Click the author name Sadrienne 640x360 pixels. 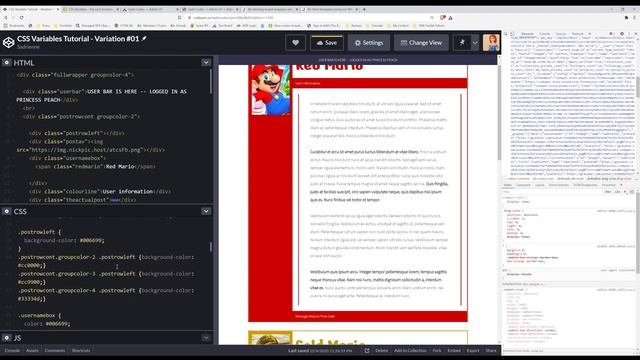coord(29,47)
